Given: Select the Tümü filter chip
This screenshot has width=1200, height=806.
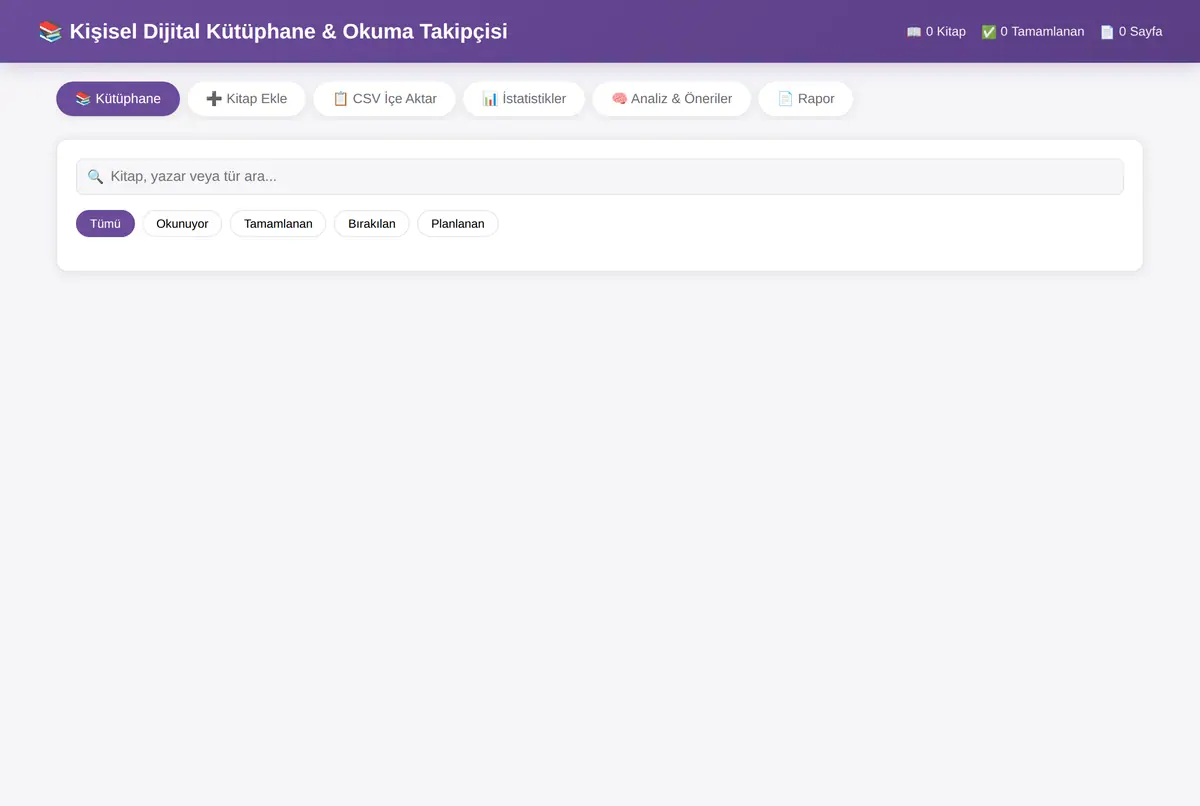Looking at the screenshot, I should 105,224.
